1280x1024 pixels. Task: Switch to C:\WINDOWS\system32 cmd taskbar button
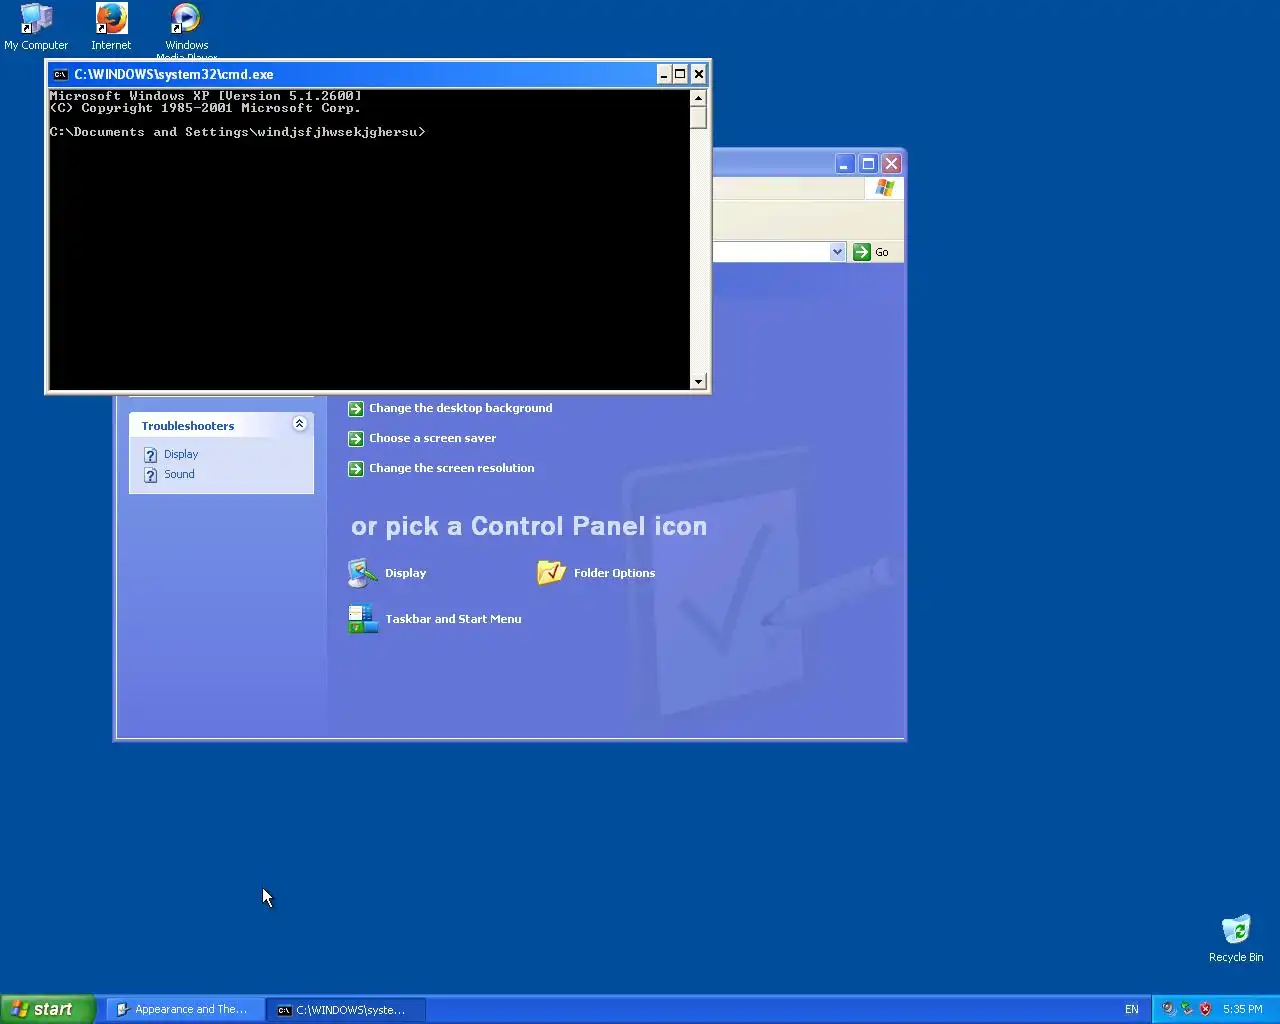346,1009
